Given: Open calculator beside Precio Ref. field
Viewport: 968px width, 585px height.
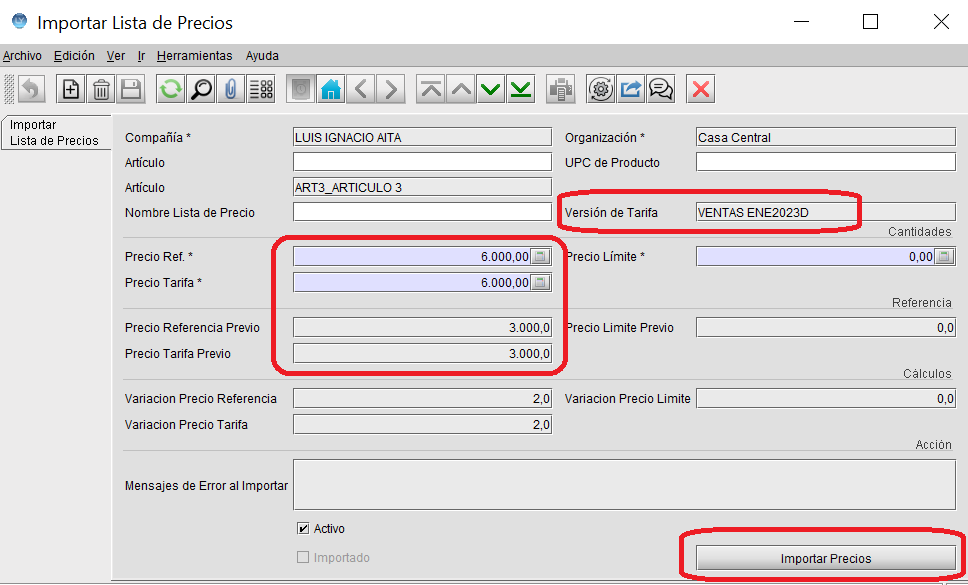Looking at the screenshot, I should pos(541,257).
